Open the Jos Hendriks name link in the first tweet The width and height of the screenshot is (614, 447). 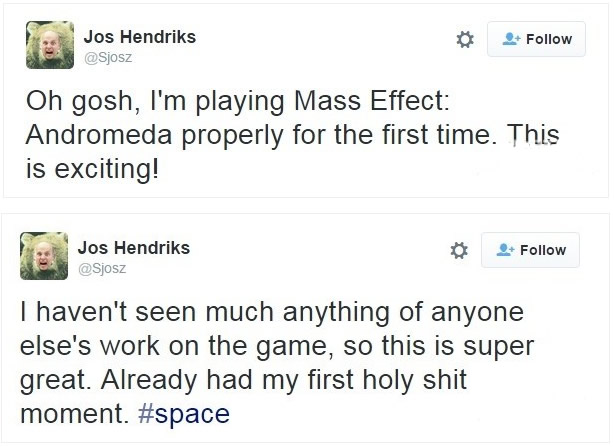click(139, 36)
